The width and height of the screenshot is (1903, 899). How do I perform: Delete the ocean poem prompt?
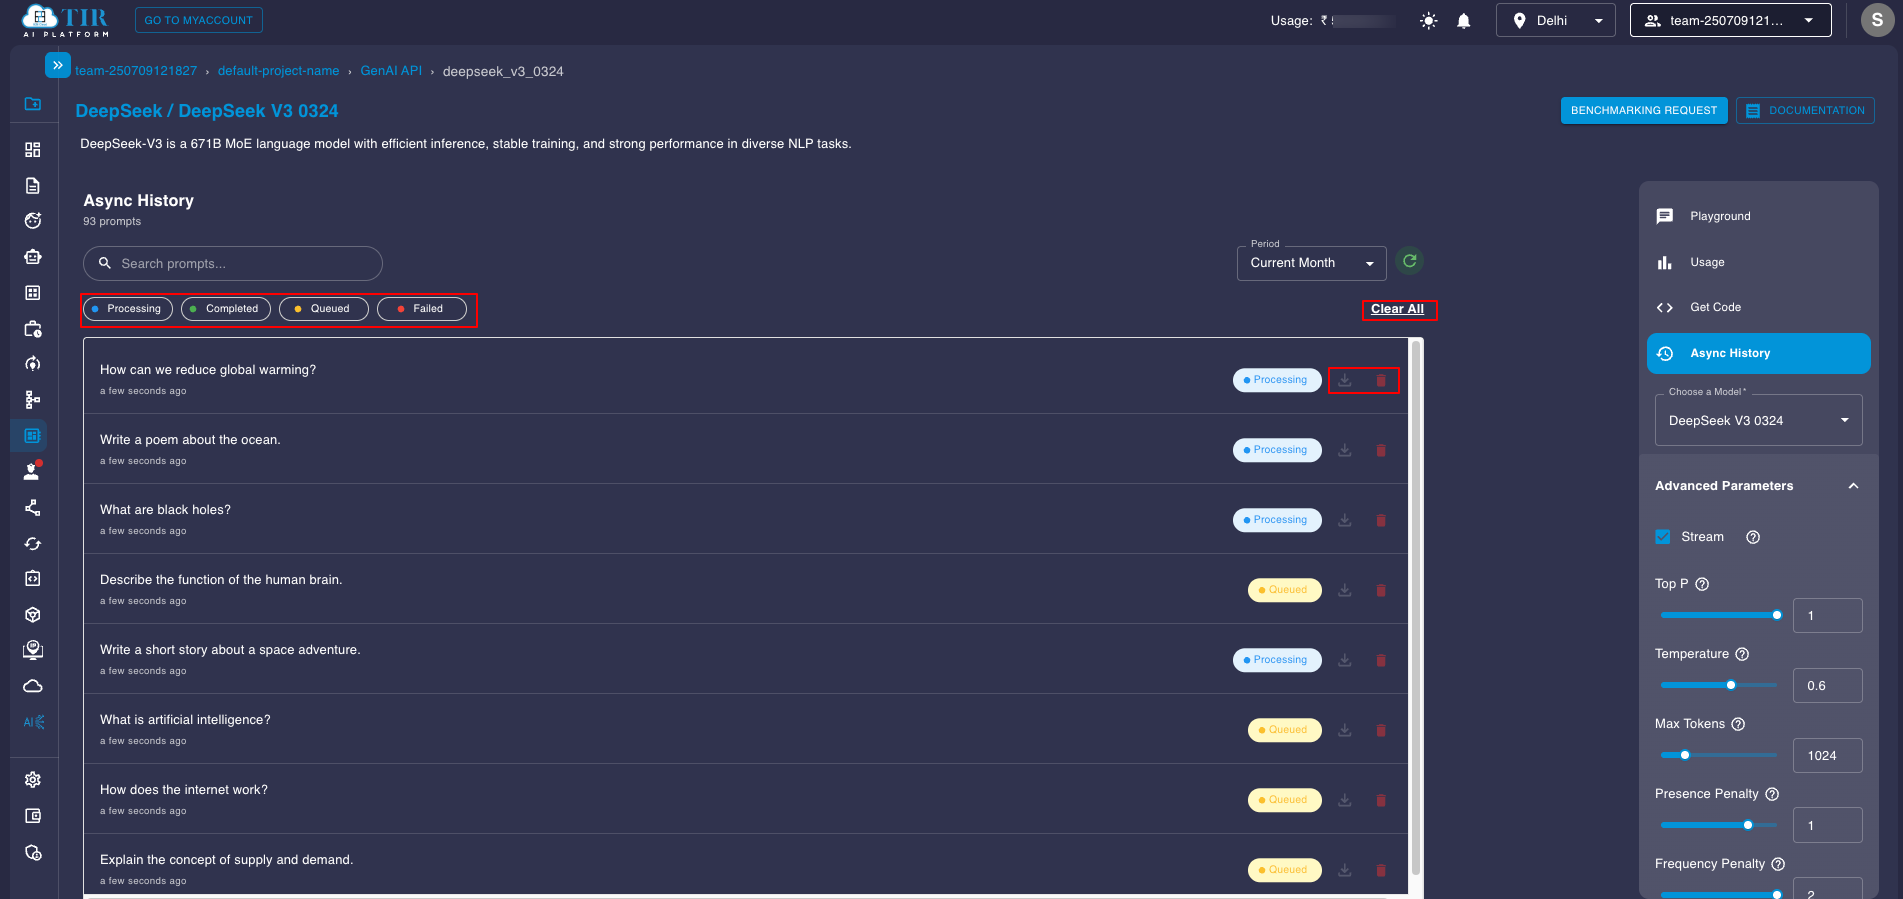(1381, 451)
